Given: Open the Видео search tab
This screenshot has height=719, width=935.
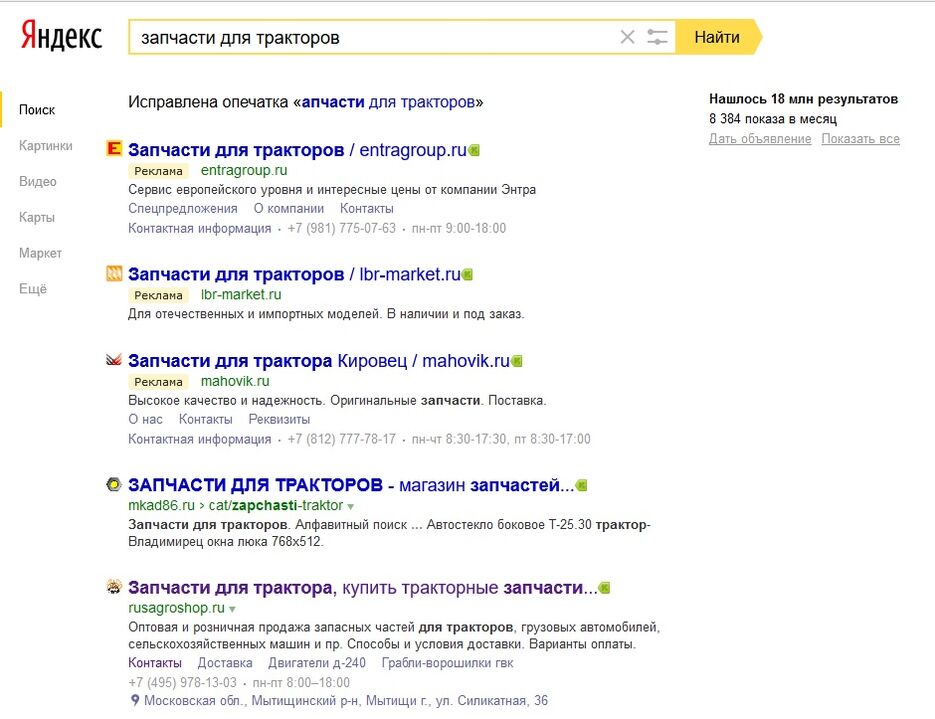Looking at the screenshot, I should click(x=38, y=181).
